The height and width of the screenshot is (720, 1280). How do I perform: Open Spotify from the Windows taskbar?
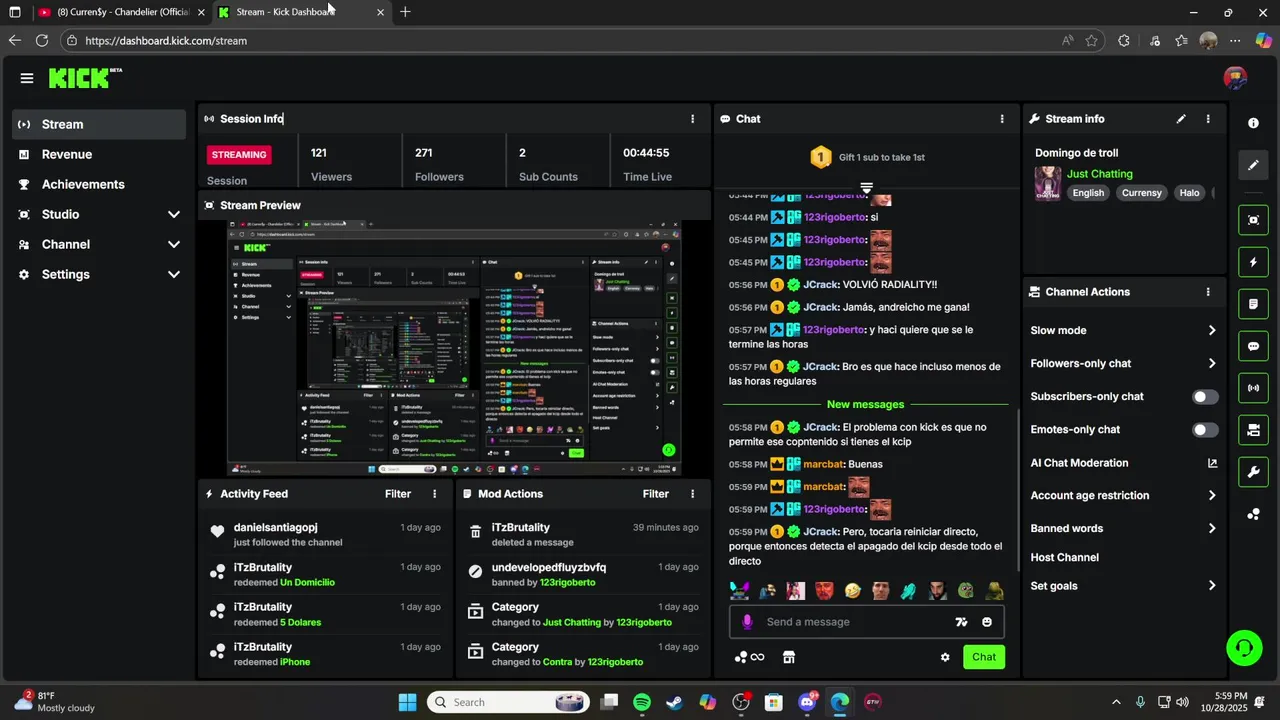(642, 702)
